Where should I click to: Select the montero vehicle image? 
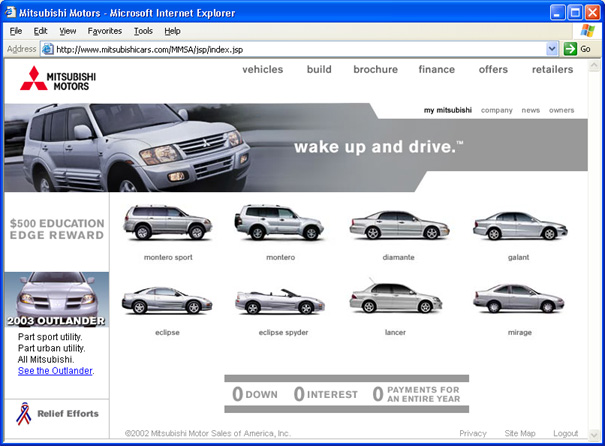click(279, 222)
